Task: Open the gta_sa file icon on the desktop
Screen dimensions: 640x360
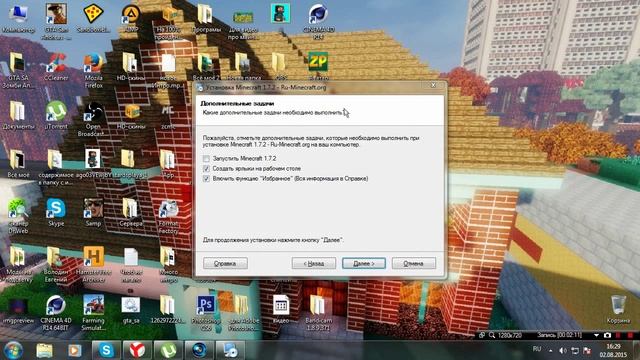Action: 131,309
